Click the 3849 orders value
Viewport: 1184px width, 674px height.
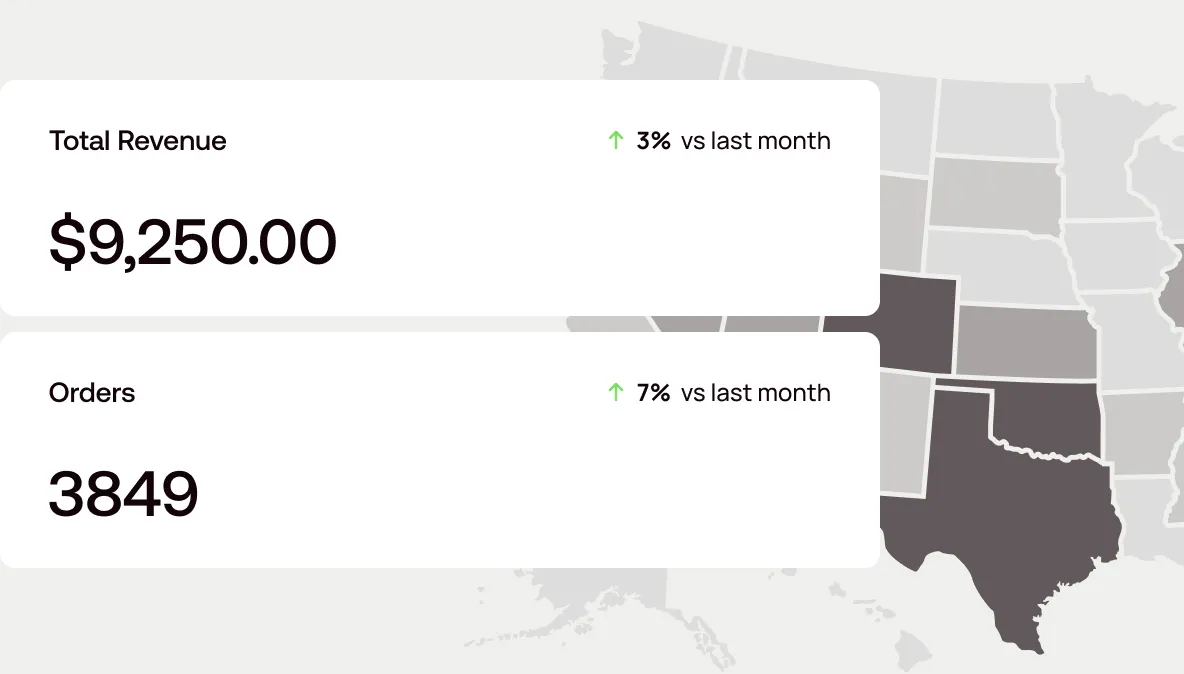pyautogui.click(x=124, y=491)
